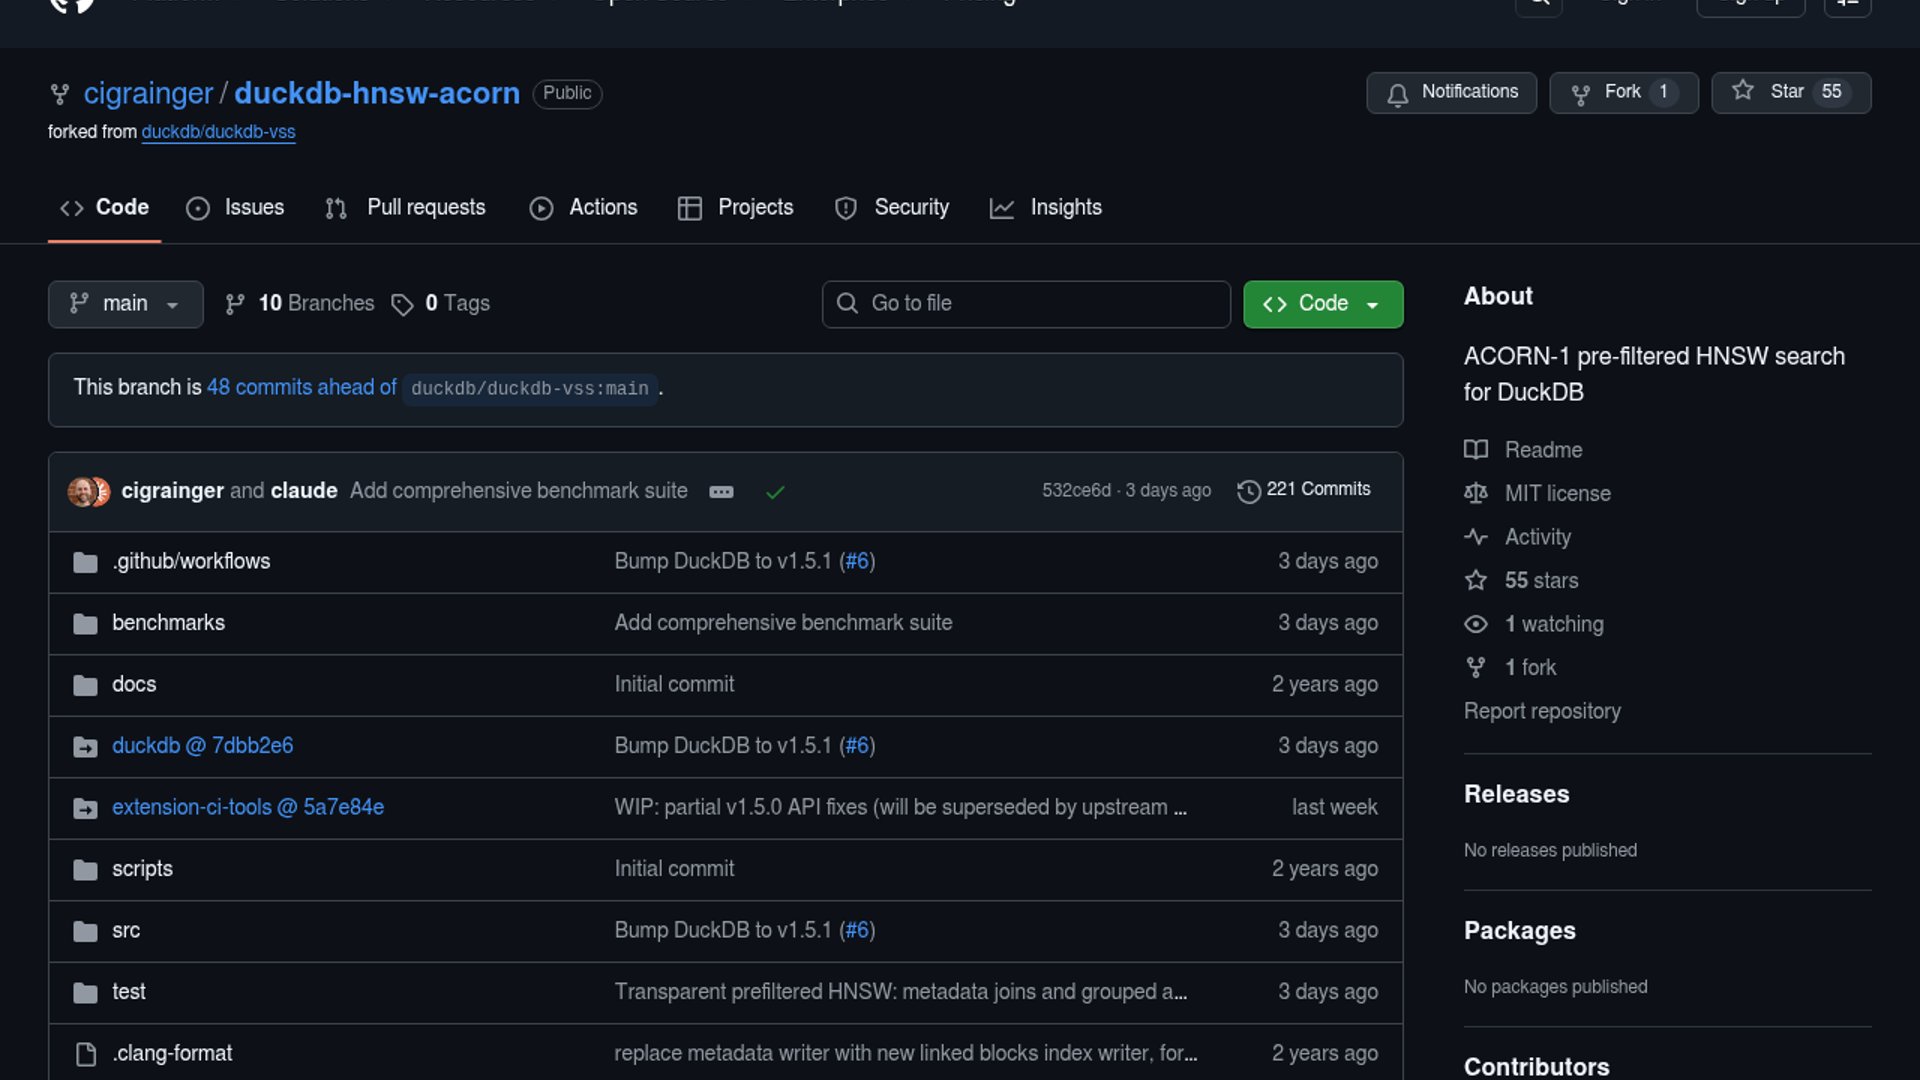Expand commit message ellipsis button
Viewport: 1920px width, 1080px height.
pyautogui.click(x=721, y=492)
